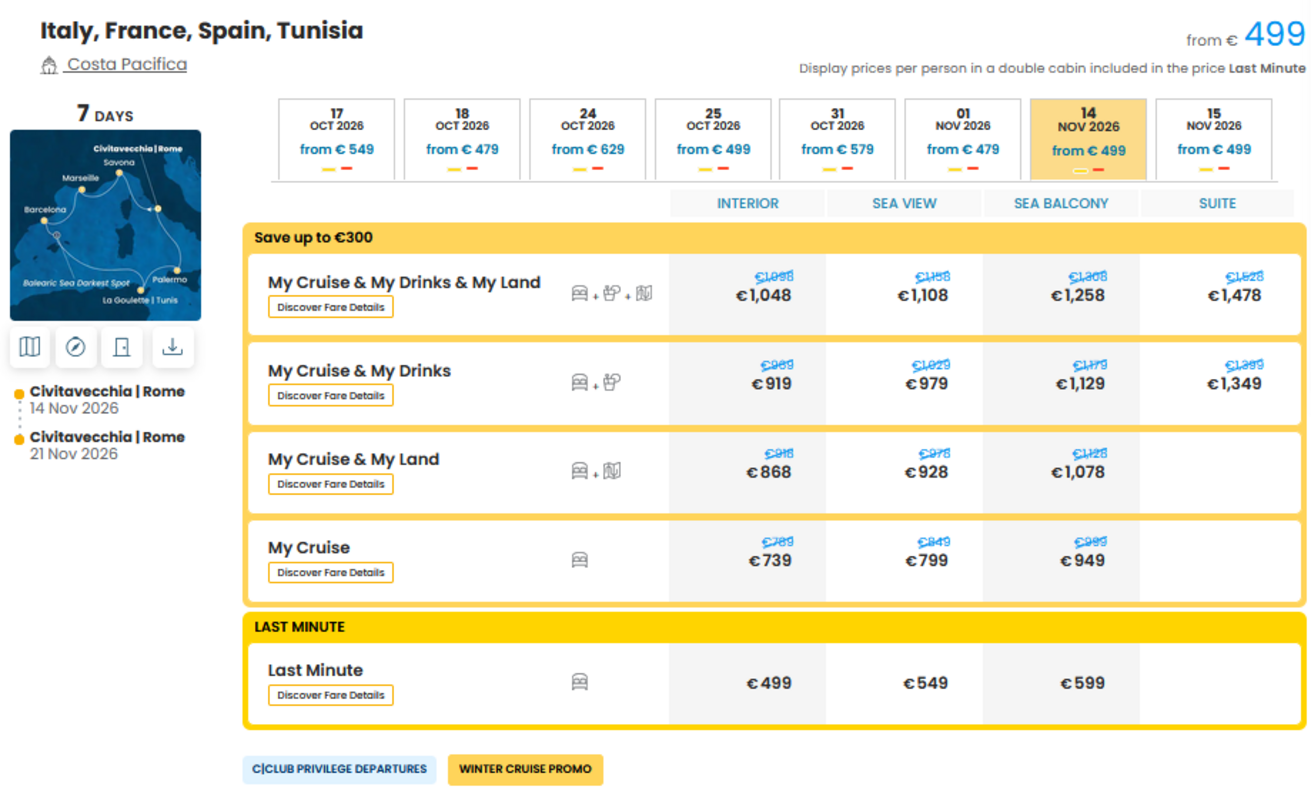Select the 15 Nov 2026 departure tab

click(x=1214, y=139)
